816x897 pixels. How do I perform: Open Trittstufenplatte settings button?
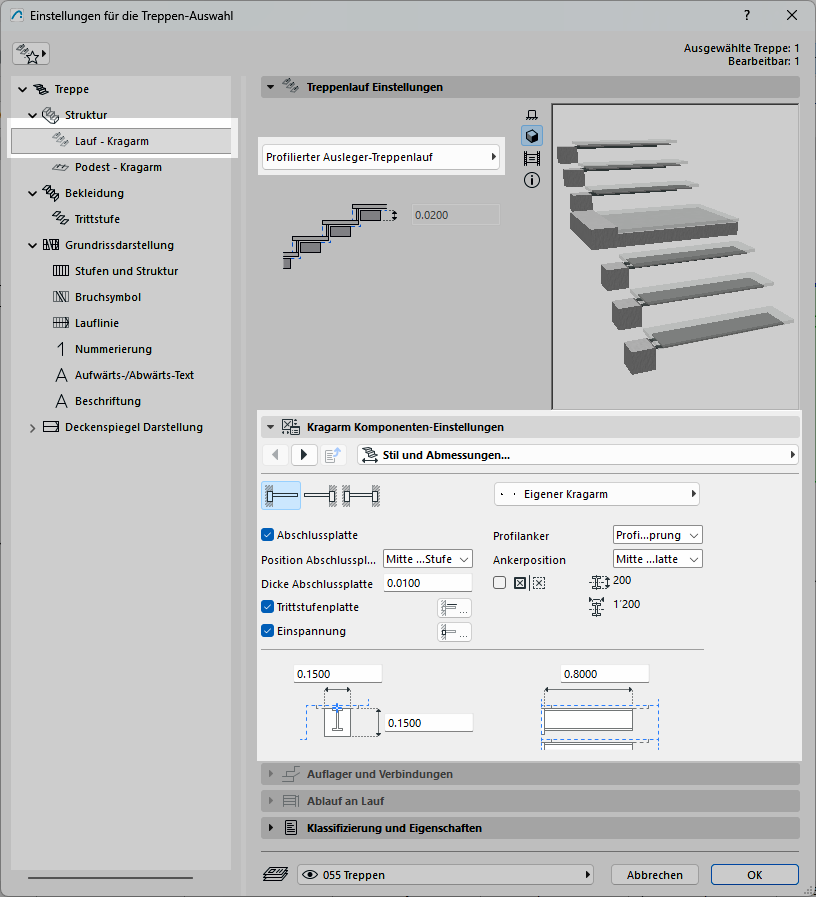coord(454,607)
